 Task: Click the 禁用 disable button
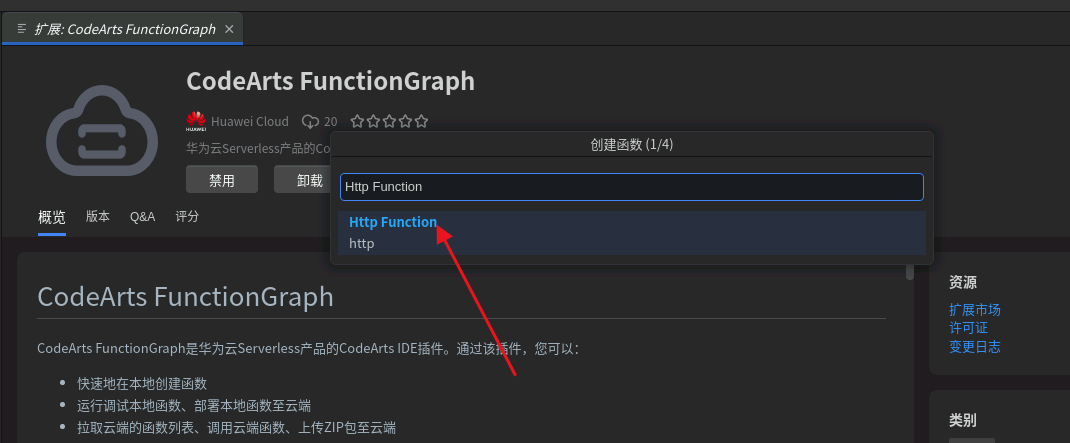[x=222, y=180]
